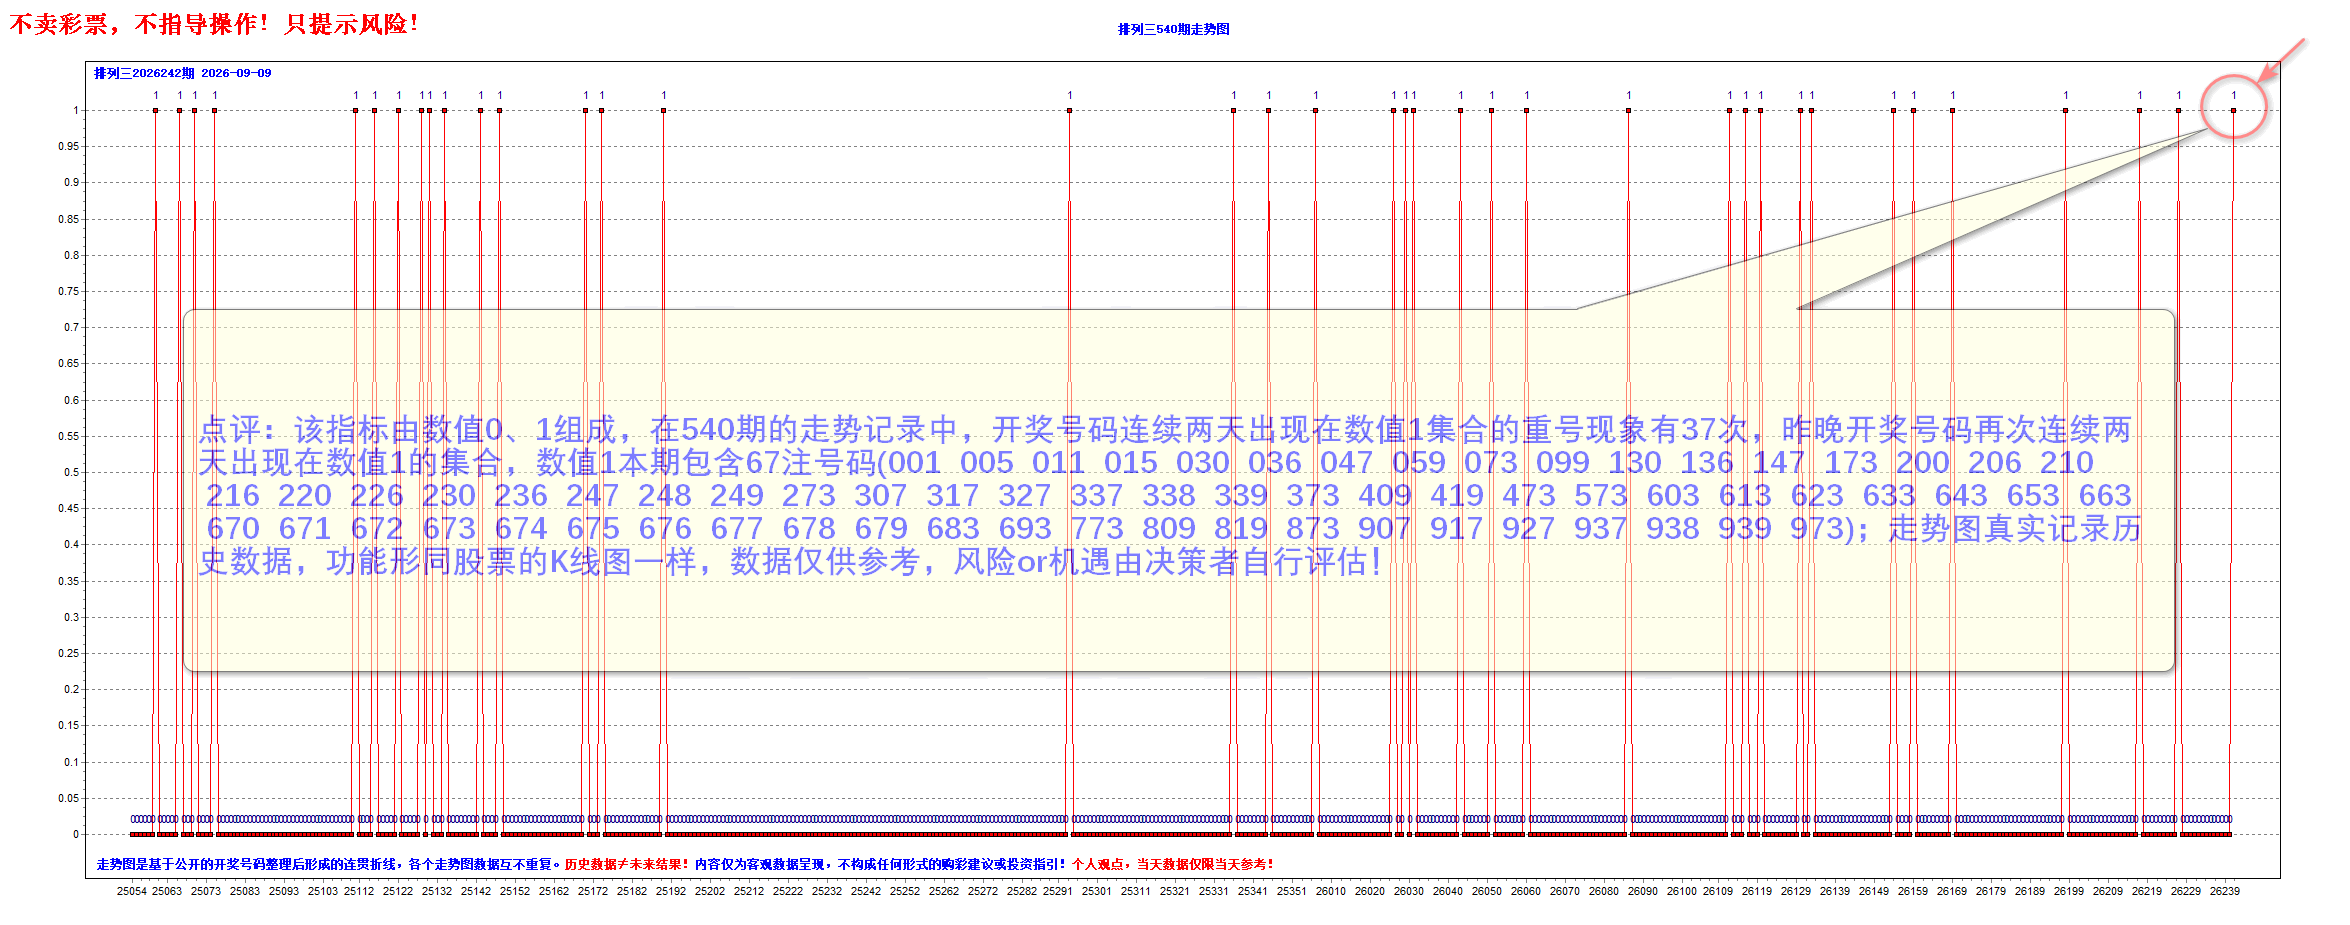The image size is (2350, 925).
Task: Click x-axis period label 26149
Action: 1874,891
